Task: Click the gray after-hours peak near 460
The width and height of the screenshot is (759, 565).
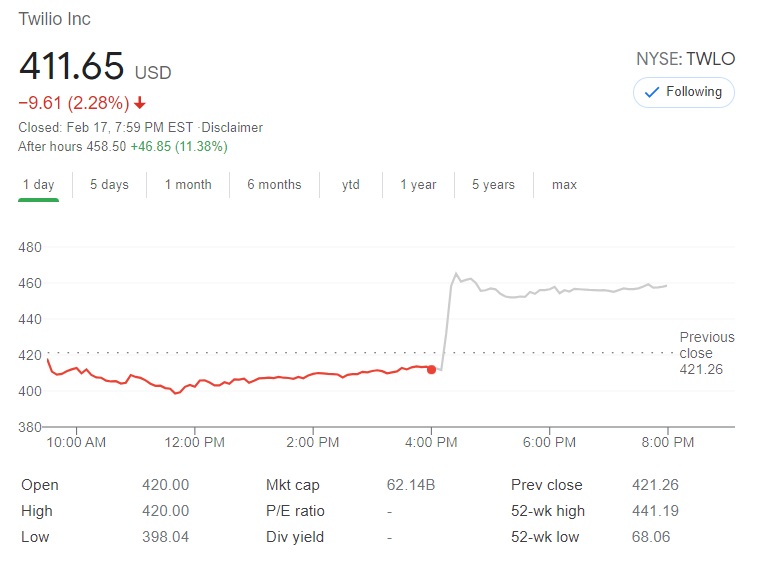Action: (456, 274)
